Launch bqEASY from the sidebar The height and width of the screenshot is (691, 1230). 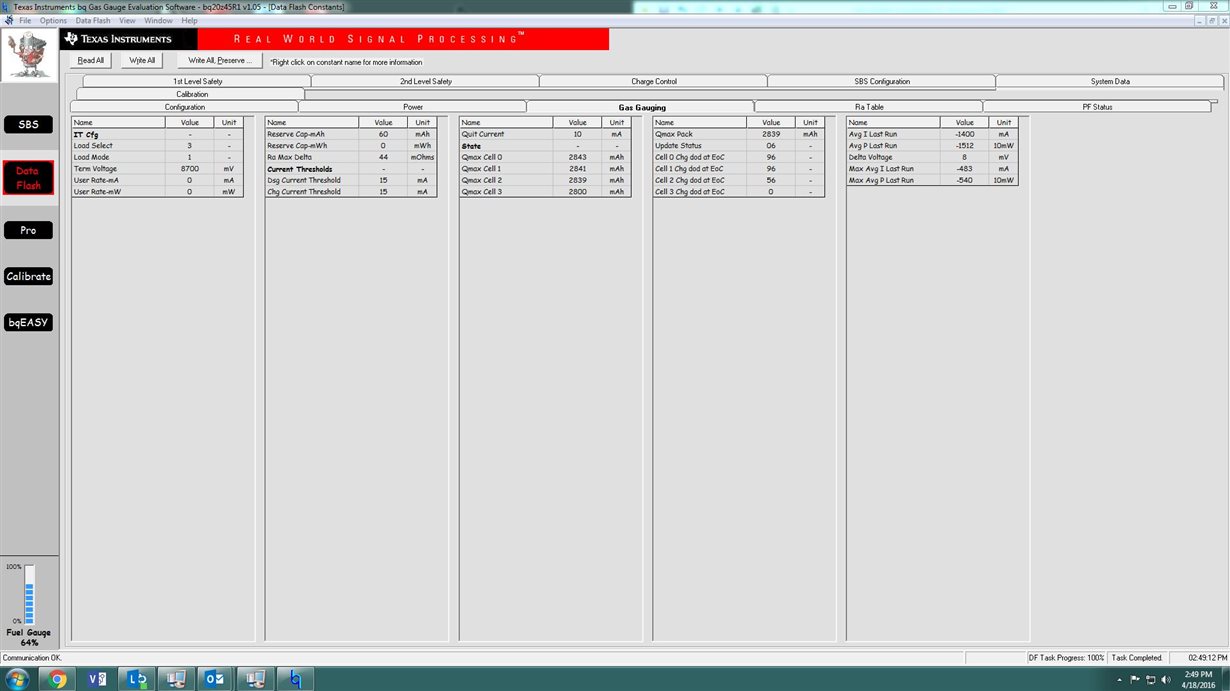[28, 323]
